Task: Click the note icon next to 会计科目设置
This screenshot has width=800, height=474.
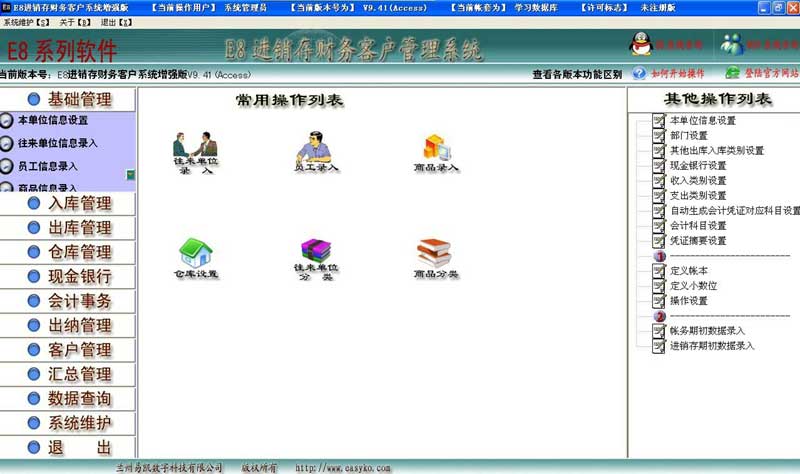Action: [x=659, y=226]
